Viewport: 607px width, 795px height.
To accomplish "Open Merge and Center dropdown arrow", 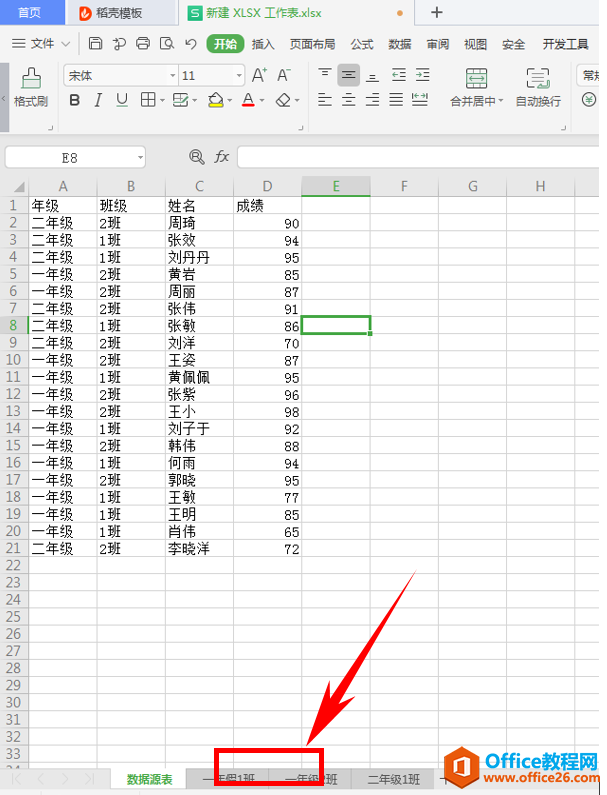I will (x=501, y=101).
